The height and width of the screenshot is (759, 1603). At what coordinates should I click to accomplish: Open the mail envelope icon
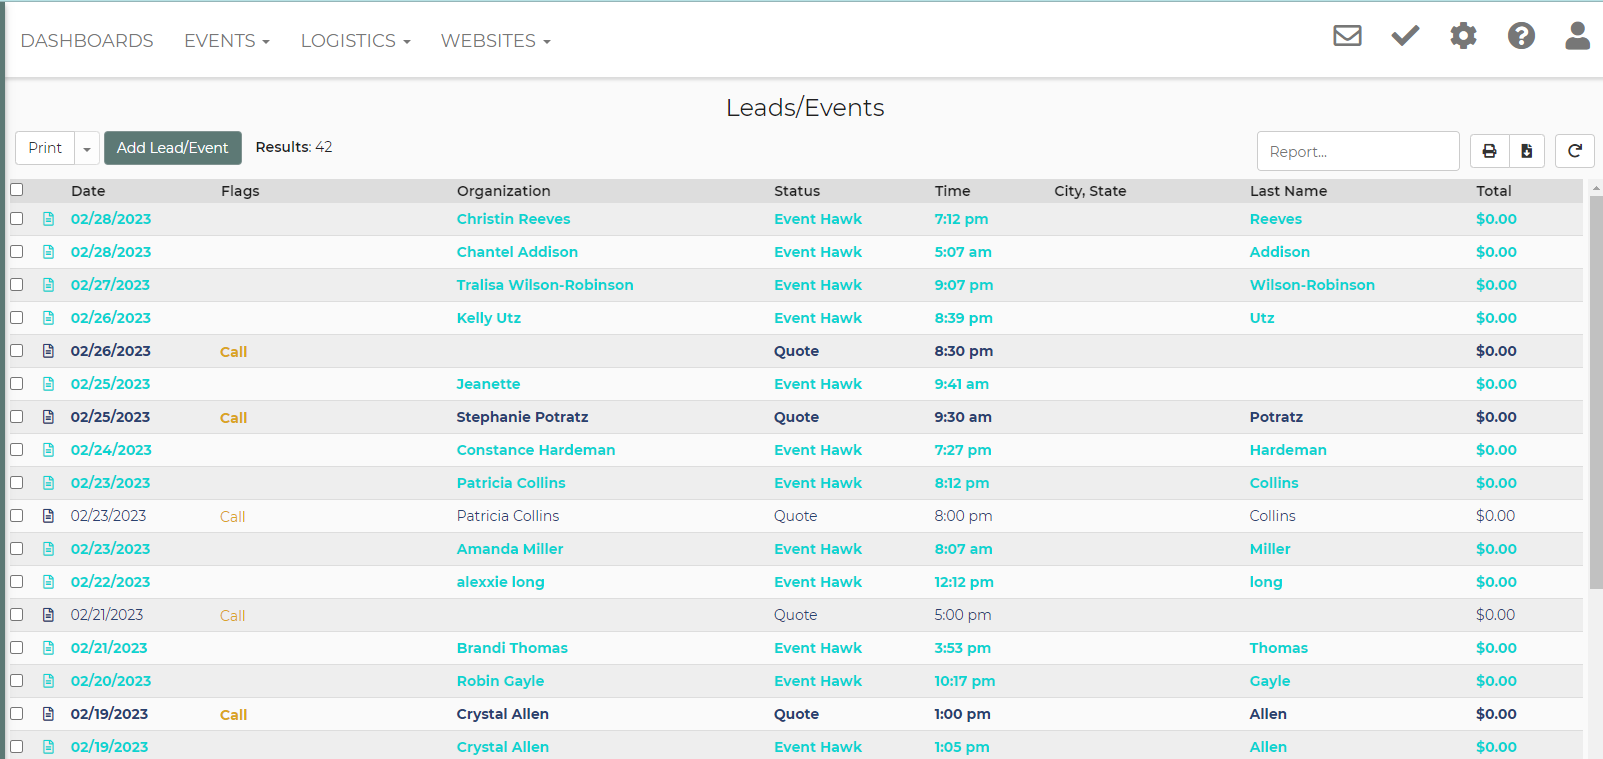pos(1347,37)
